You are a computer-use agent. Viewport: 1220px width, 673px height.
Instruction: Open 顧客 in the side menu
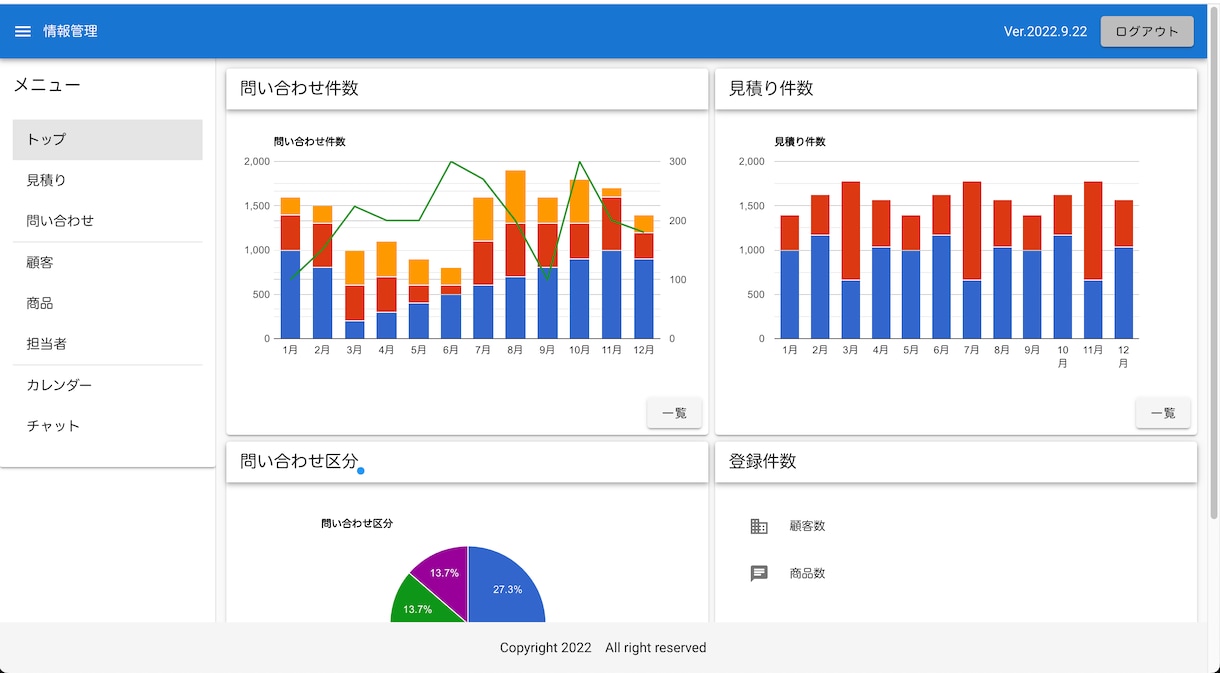[108, 263]
